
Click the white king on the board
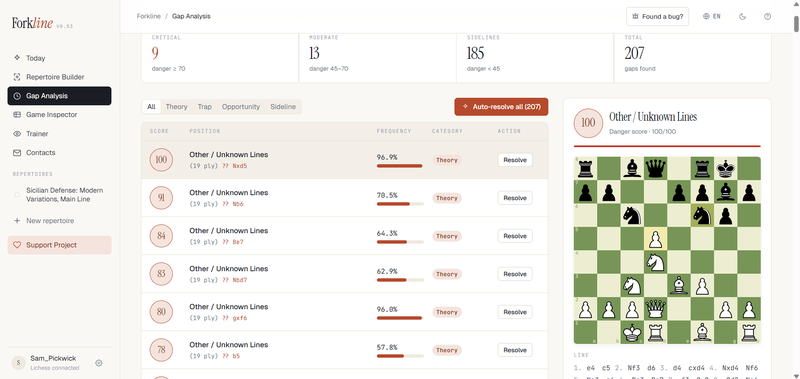pyautogui.click(x=633, y=332)
